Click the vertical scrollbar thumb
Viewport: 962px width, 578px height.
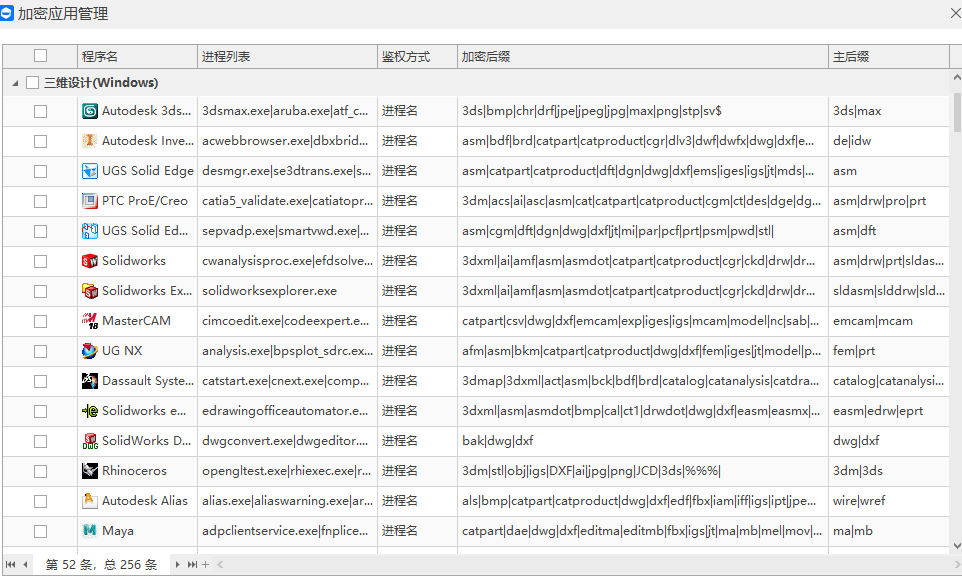pyautogui.click(x=956, y=112)
